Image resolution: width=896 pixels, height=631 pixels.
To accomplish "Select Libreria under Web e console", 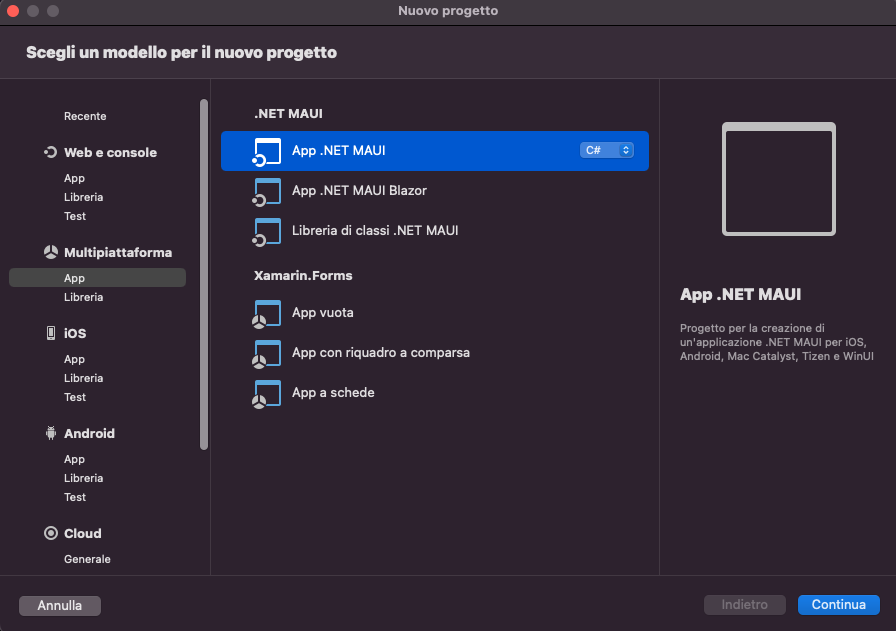I will [83, 197].
